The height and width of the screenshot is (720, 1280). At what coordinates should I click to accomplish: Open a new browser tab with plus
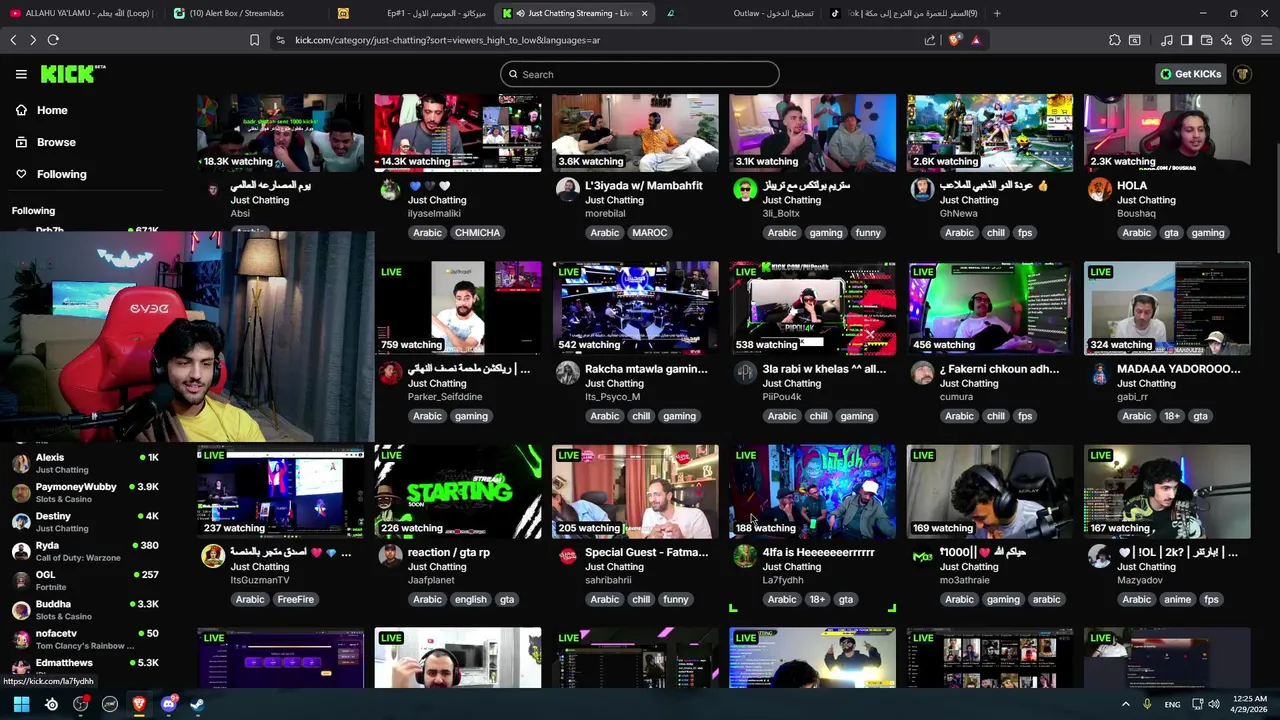tap(997, 13)
